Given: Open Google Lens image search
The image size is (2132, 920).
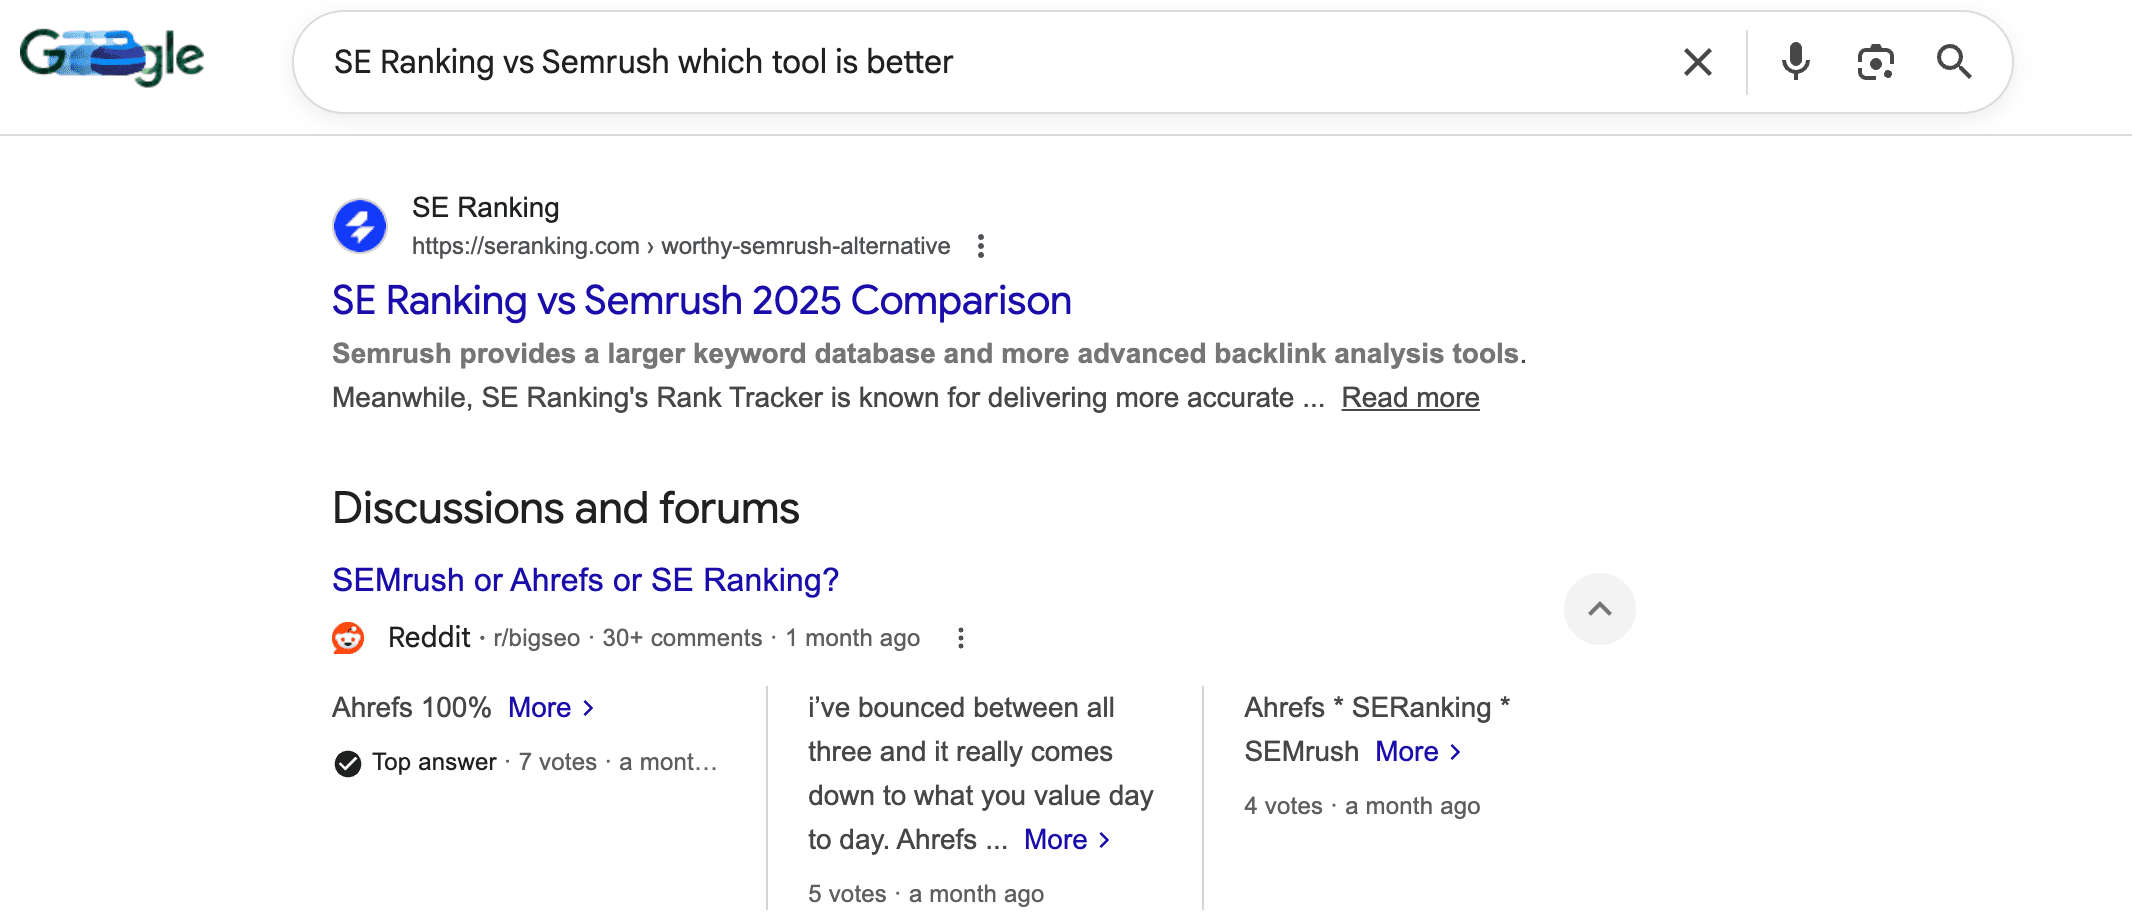Looking at the screenshot, I should tap(1875, 61).
